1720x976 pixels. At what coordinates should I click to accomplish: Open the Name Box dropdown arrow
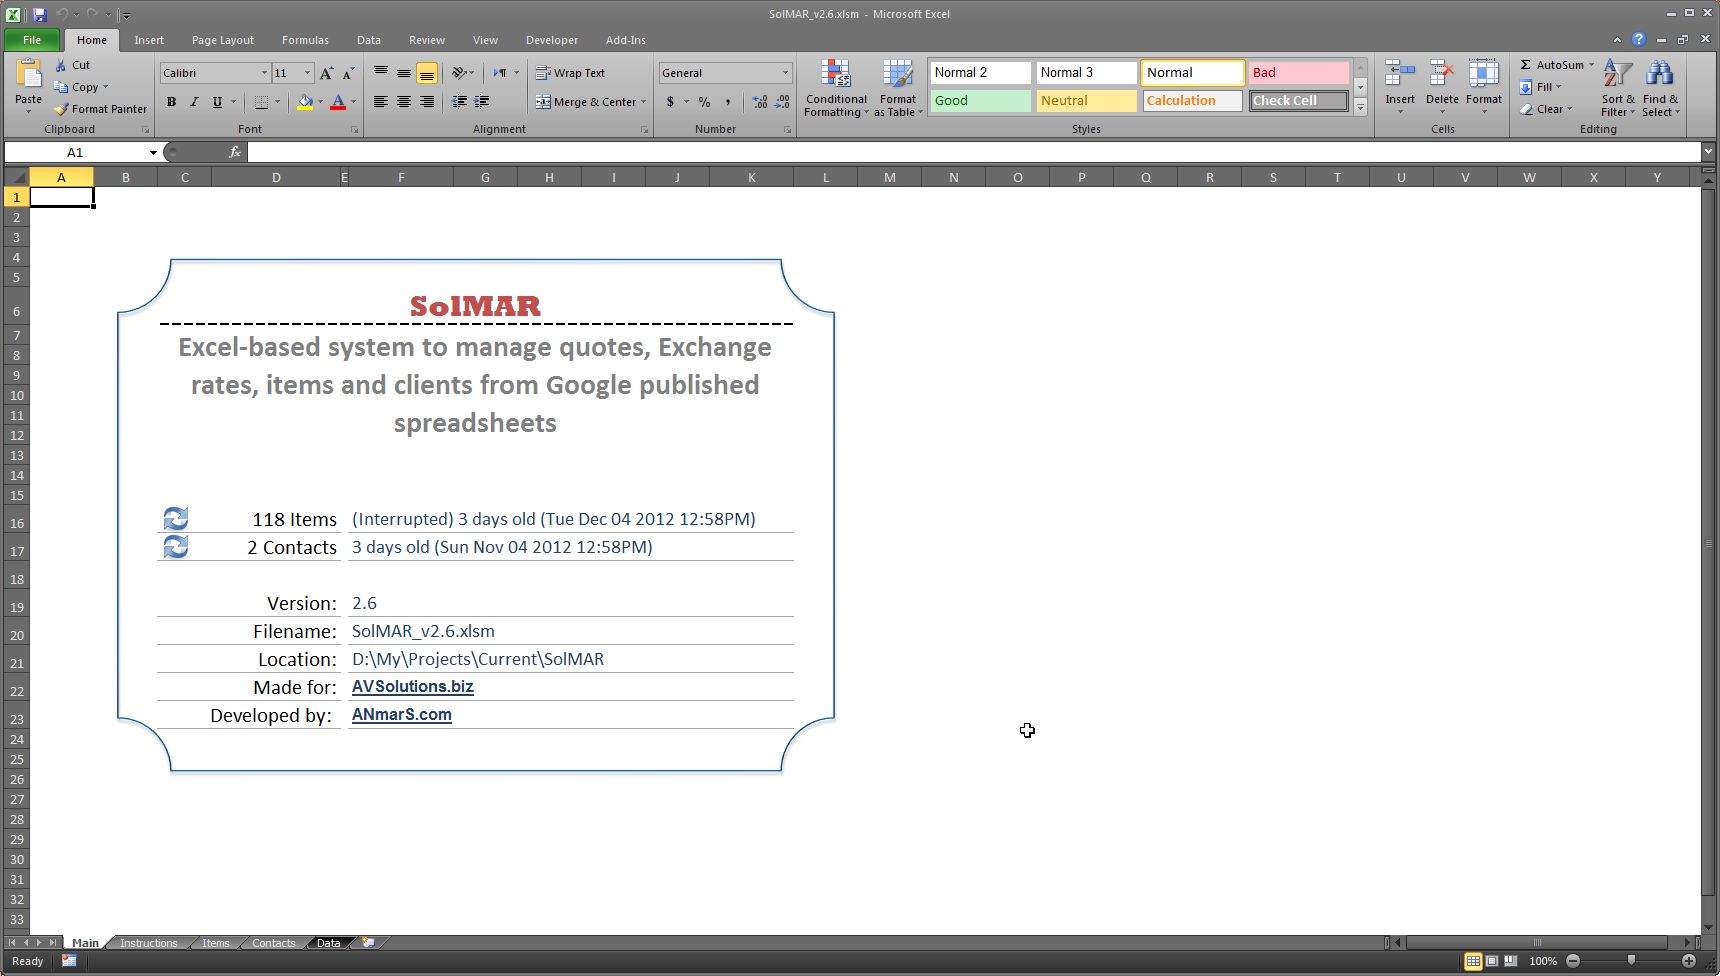(153, 152)
